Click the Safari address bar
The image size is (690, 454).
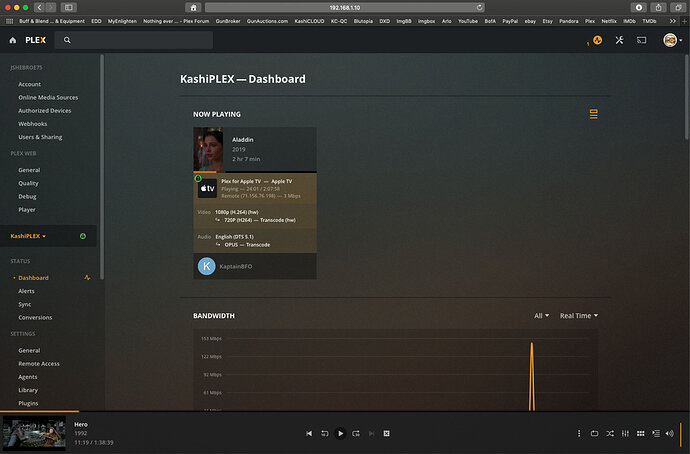click(345, 7)
